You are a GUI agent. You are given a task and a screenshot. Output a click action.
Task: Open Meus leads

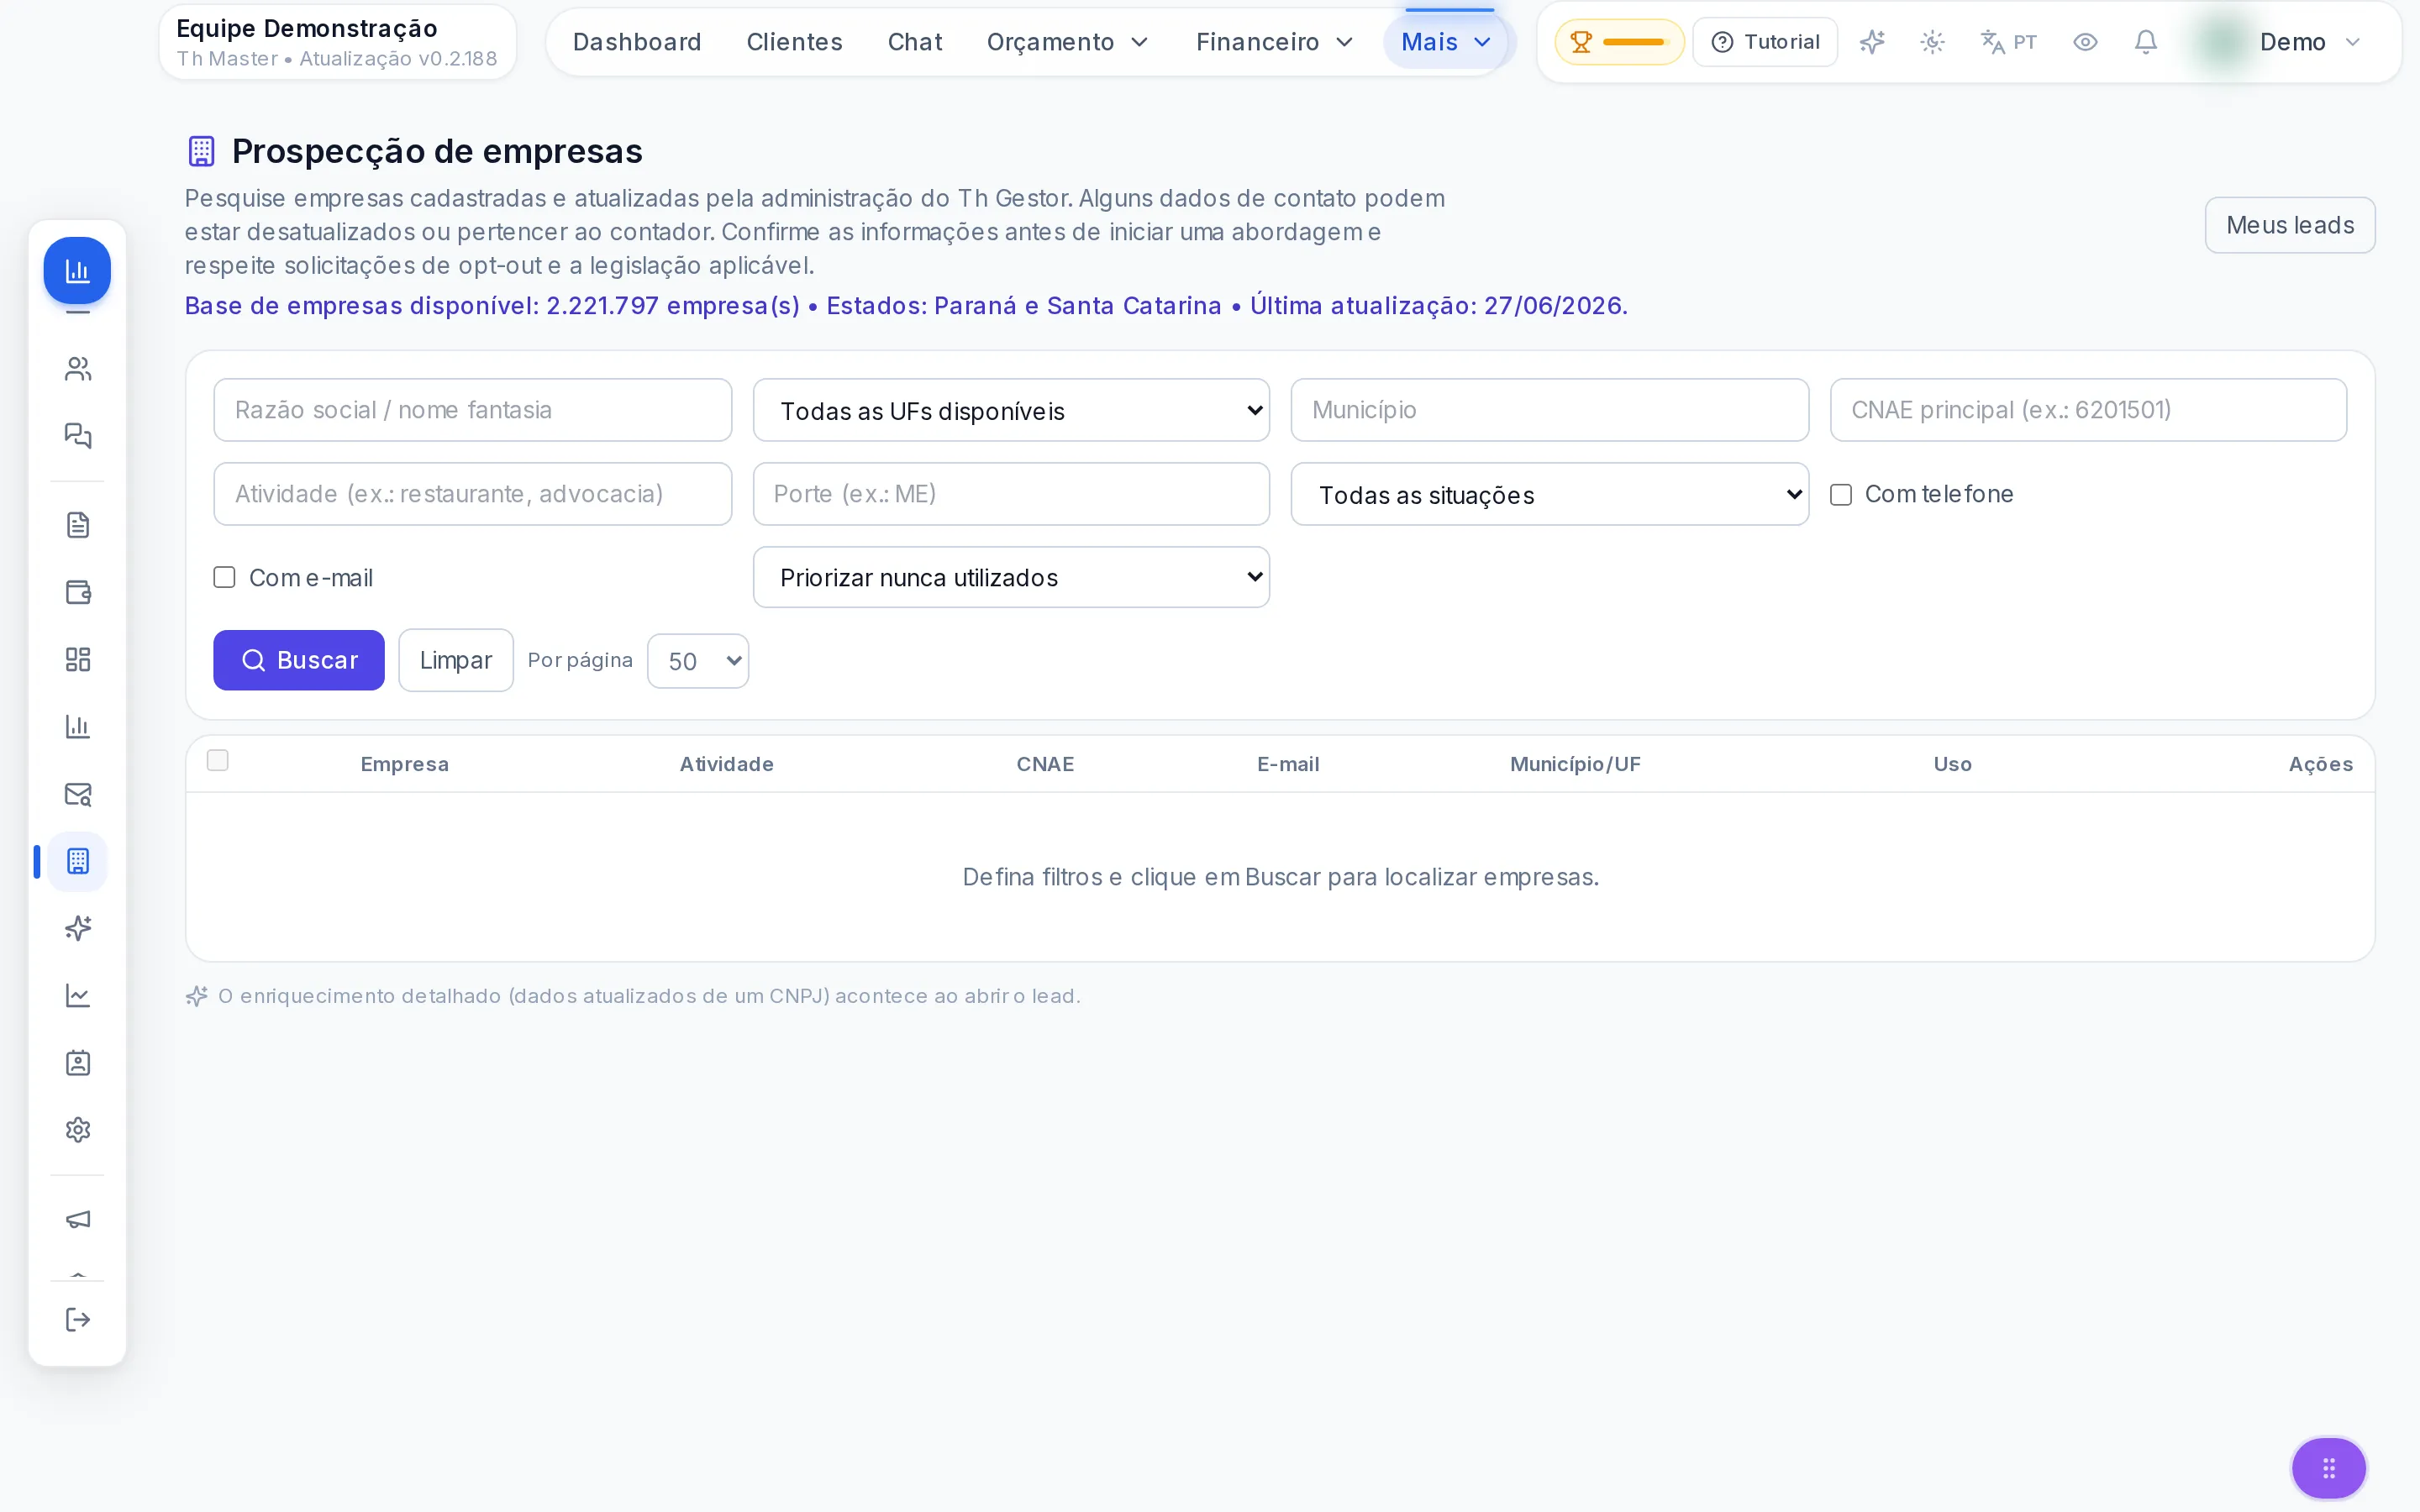[2290, 225]
